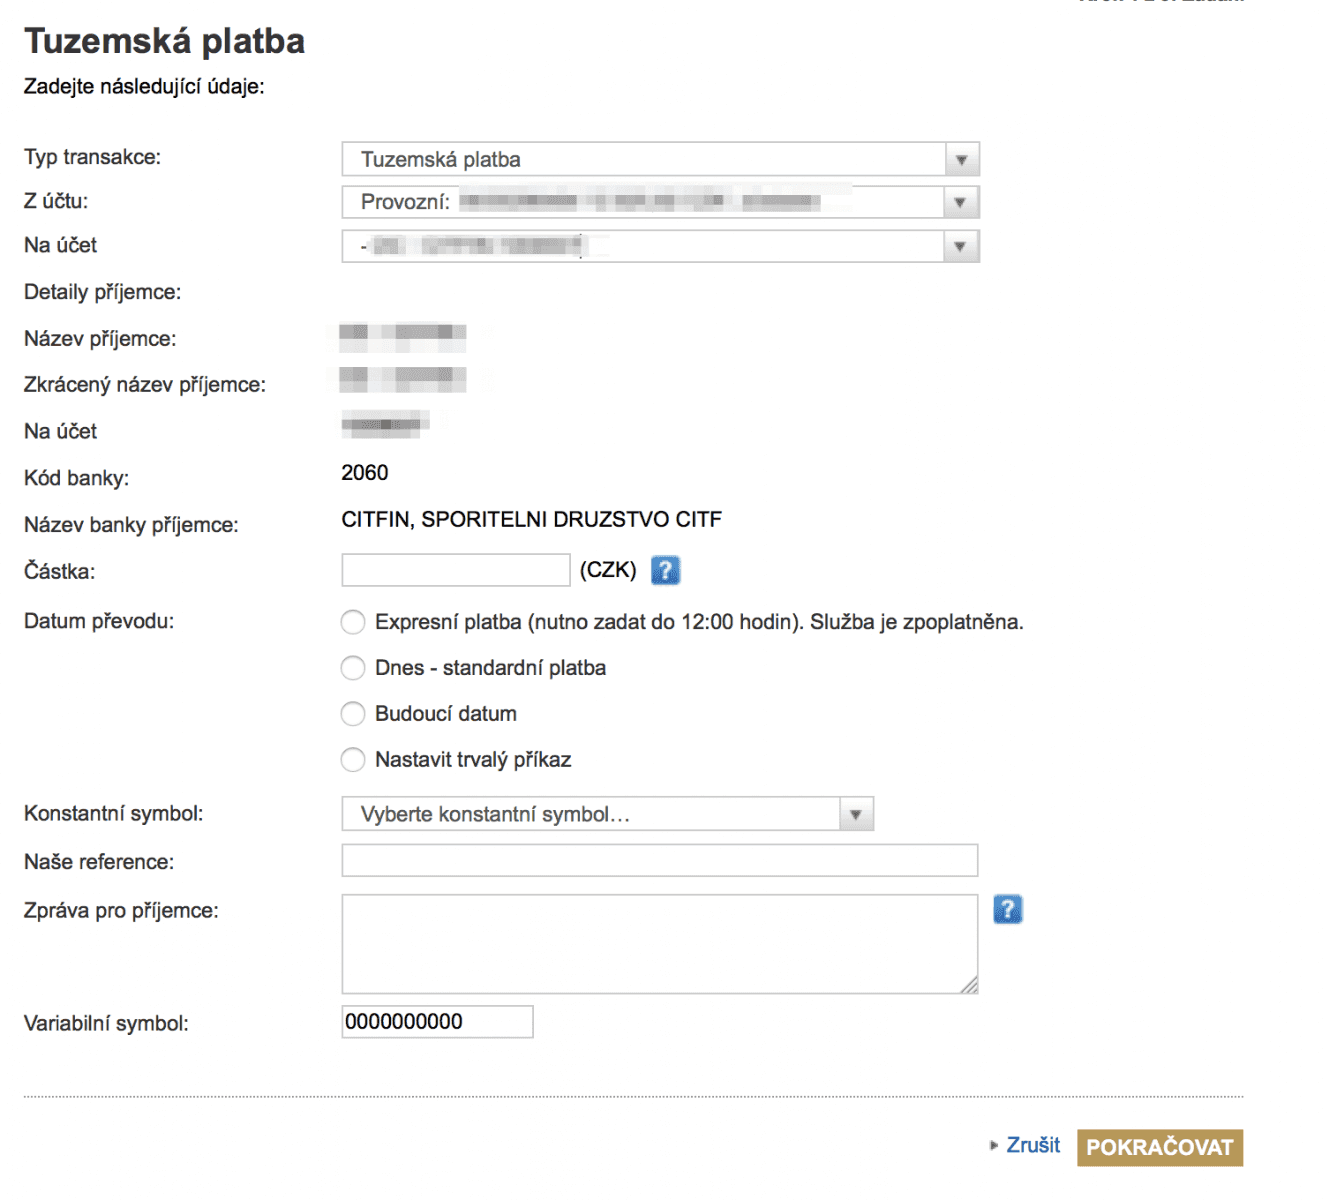Click the arrow of Typ transakce dropdown
Screen dimensions: 1329x1200
point(961,159)
